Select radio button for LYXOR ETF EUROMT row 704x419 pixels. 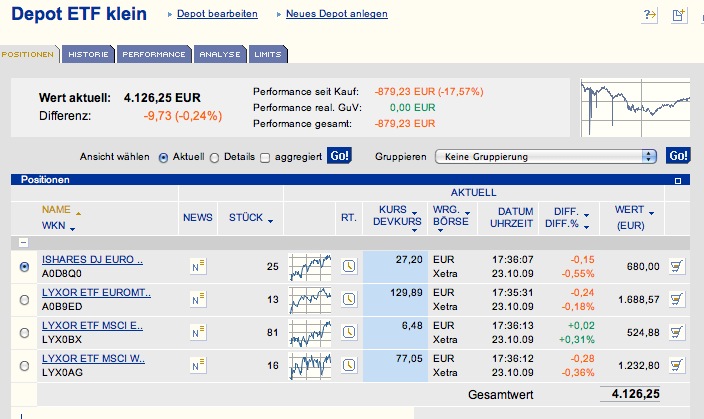[x=25, y=300]
